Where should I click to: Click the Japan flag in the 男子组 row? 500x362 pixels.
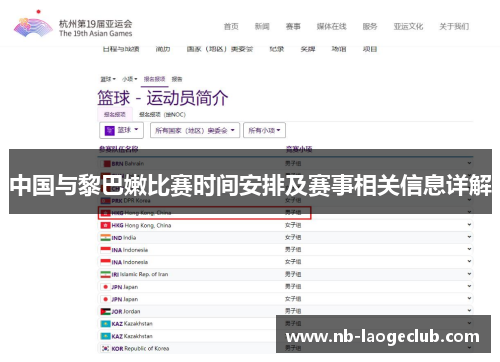[x=105, y=287]
